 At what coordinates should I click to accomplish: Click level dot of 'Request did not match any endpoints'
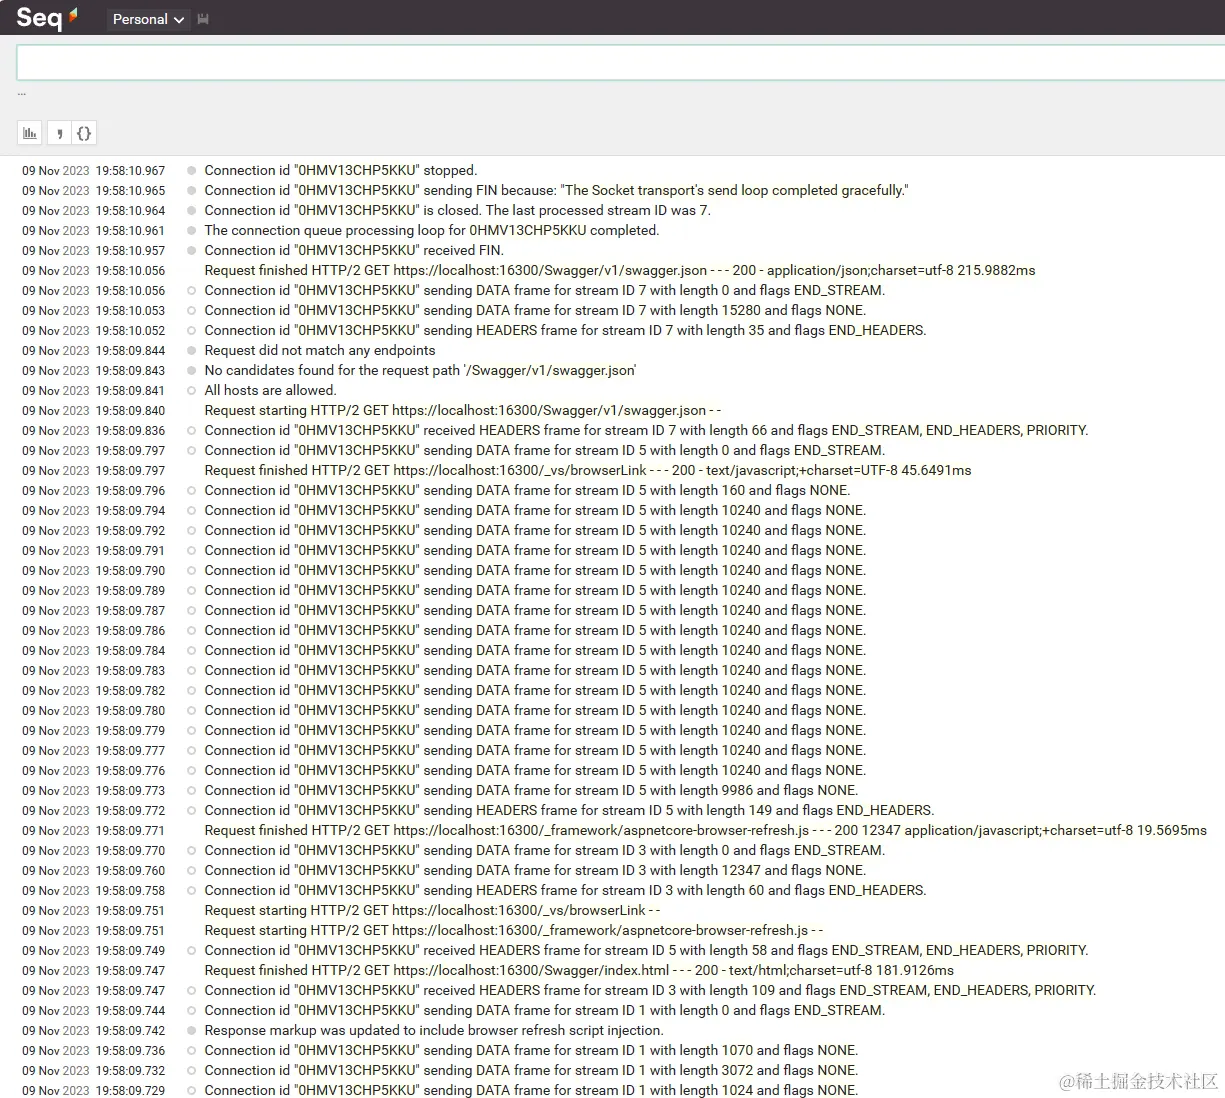click(x=191, y=351)
